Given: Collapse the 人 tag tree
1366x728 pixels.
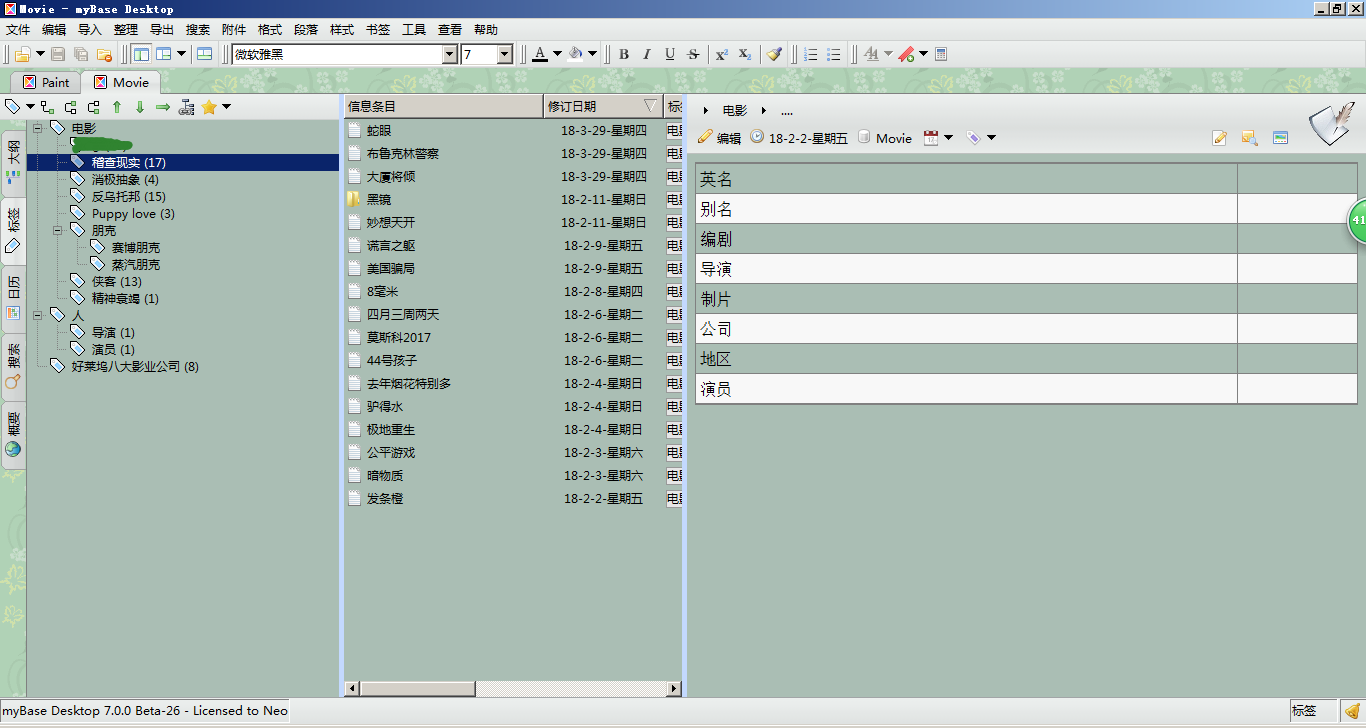Looking at the screenshot, I should click(38, 315).
